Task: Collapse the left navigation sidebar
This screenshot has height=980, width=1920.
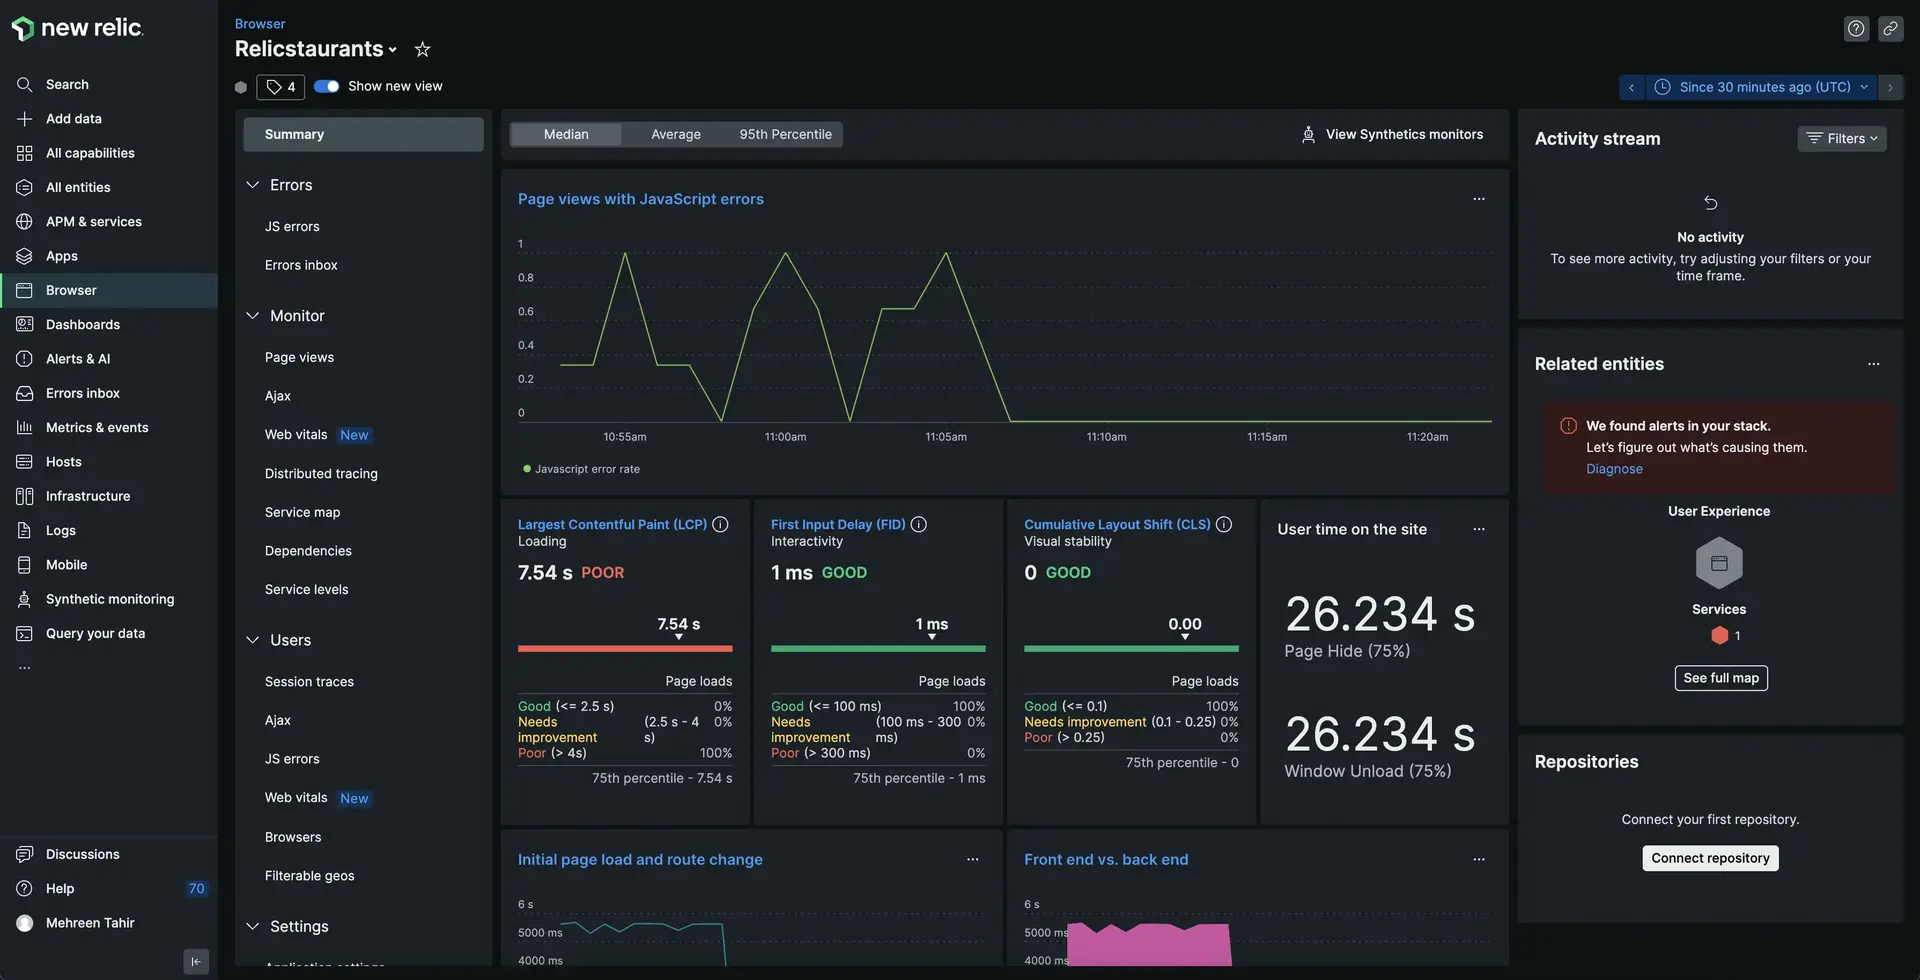Action: coord(196,962)
